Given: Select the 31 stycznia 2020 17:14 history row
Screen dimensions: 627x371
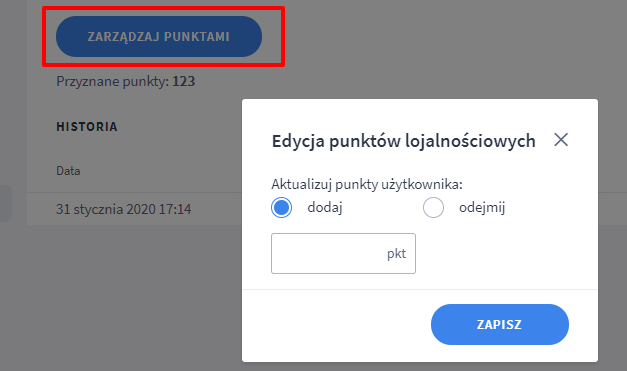Looking at the screenshot, I should click(x=134, y=209).
